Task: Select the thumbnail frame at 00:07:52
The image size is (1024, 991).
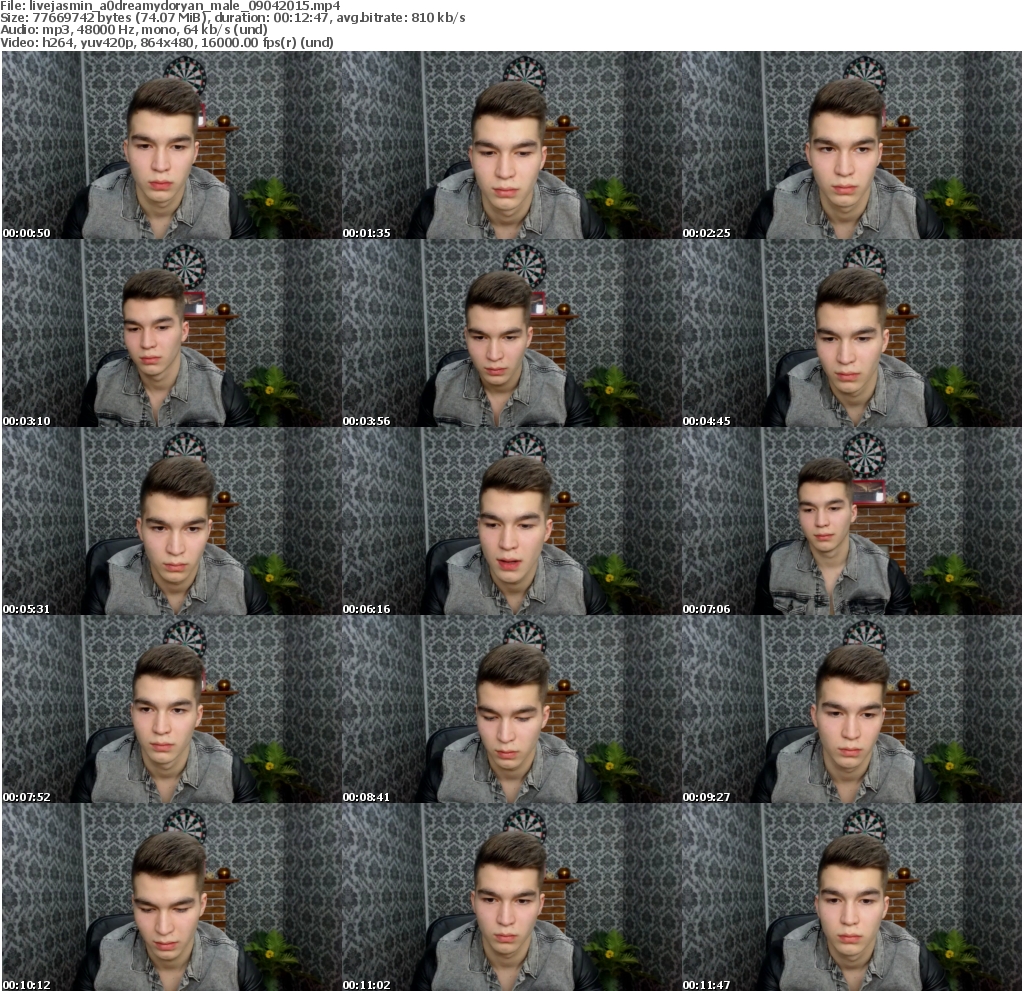Action: point(172,709)
